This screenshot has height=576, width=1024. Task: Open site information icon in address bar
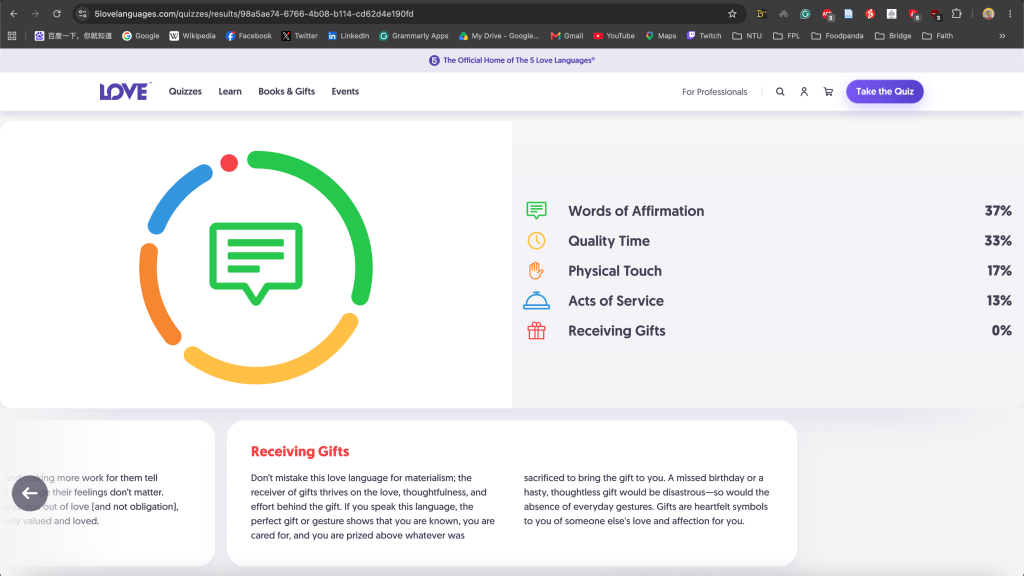click(x=82, y=14)
